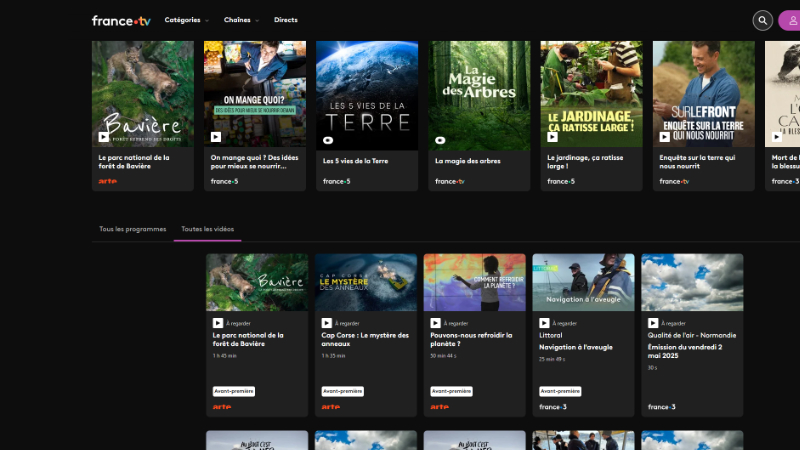Select the Toutes les vidéos tab
The height and width of the screenshot is (450, 800).
pos(207,229)
